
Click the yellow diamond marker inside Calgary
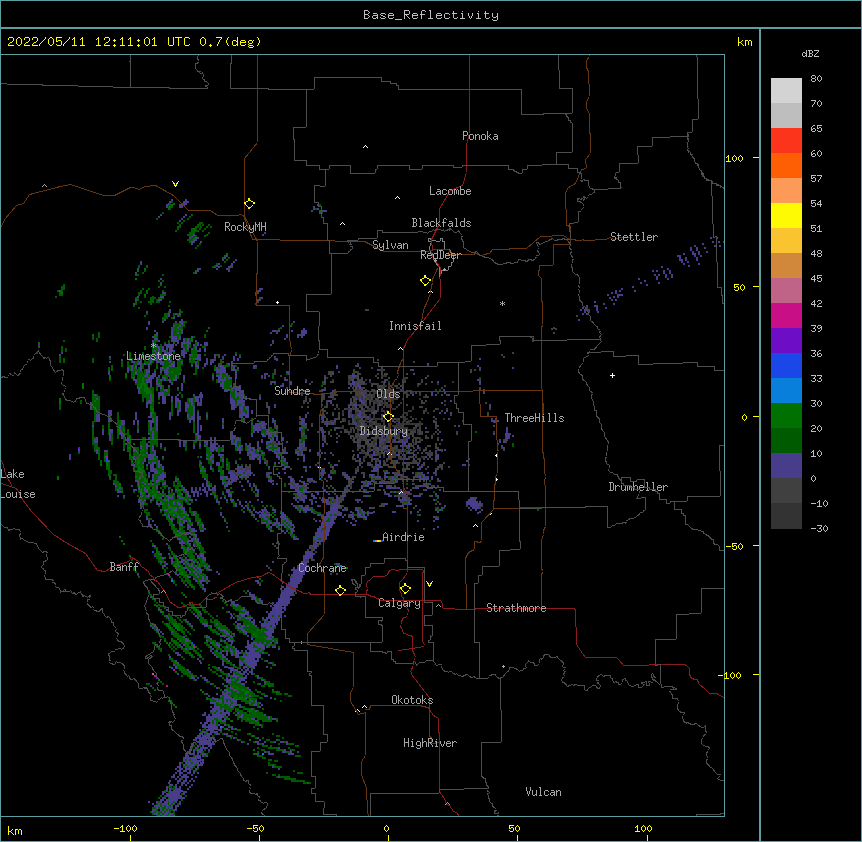click(x=405, y=589)
